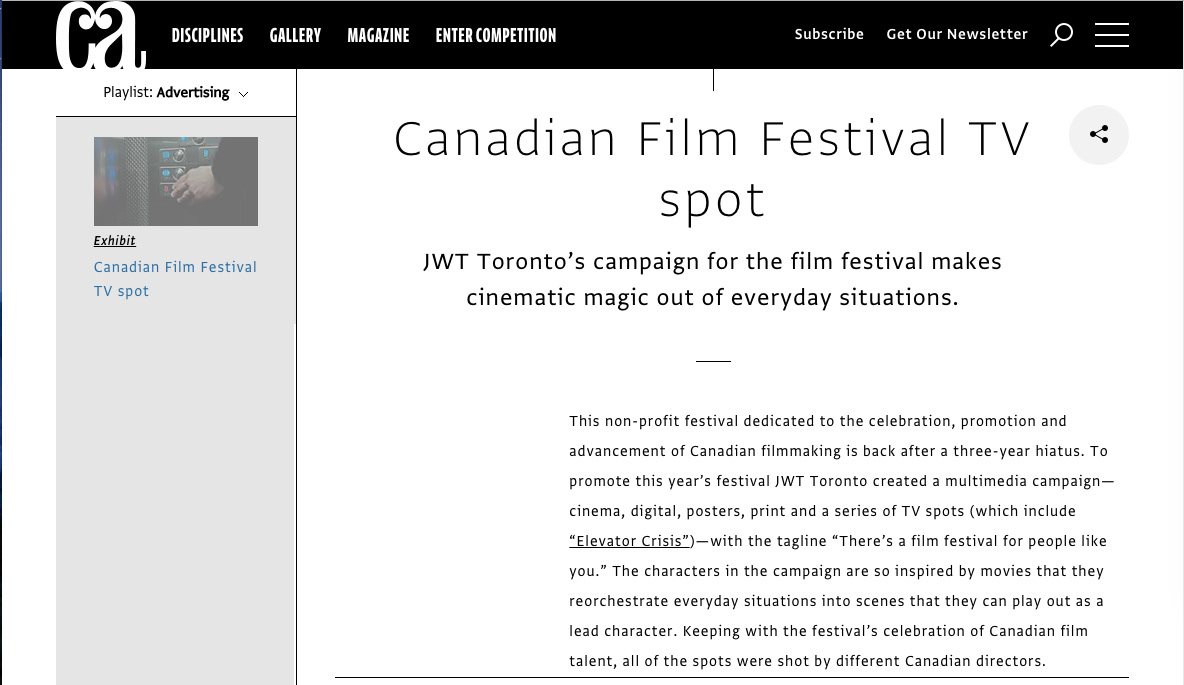Select Enter Competition in navigation

(495, 35)
